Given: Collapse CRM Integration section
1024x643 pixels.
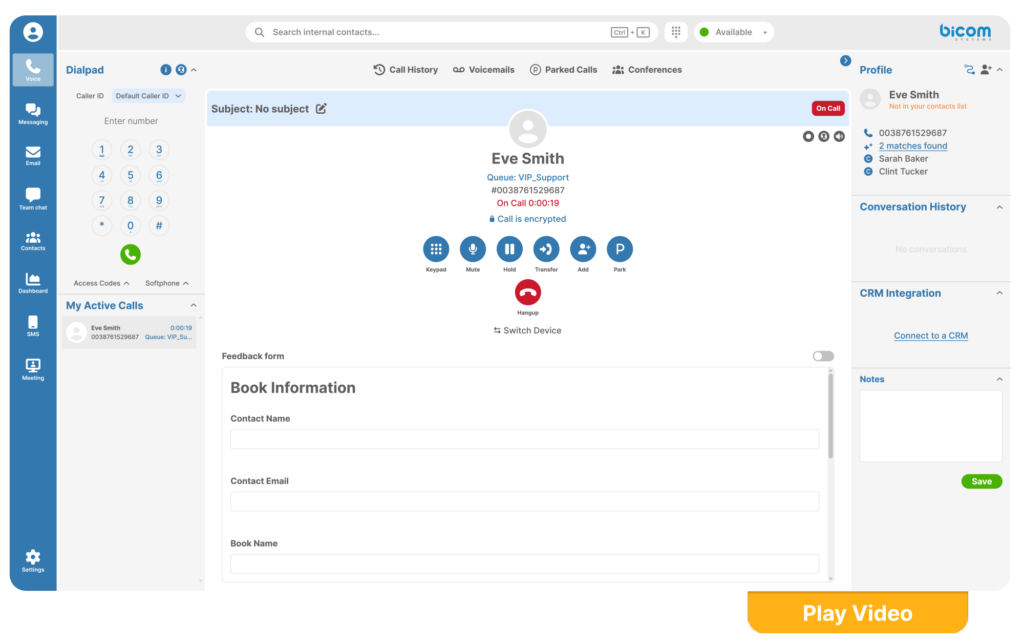Looking at the screenshot, I should (999, 293).
